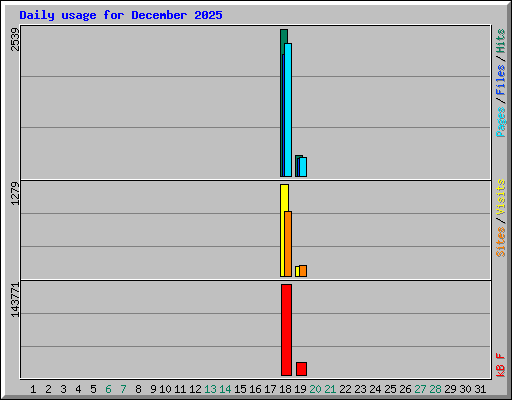Click the chart title 'Daily usage for December 2025'
This screenshot has width=512, height=400.
click(x=121, y=15)
